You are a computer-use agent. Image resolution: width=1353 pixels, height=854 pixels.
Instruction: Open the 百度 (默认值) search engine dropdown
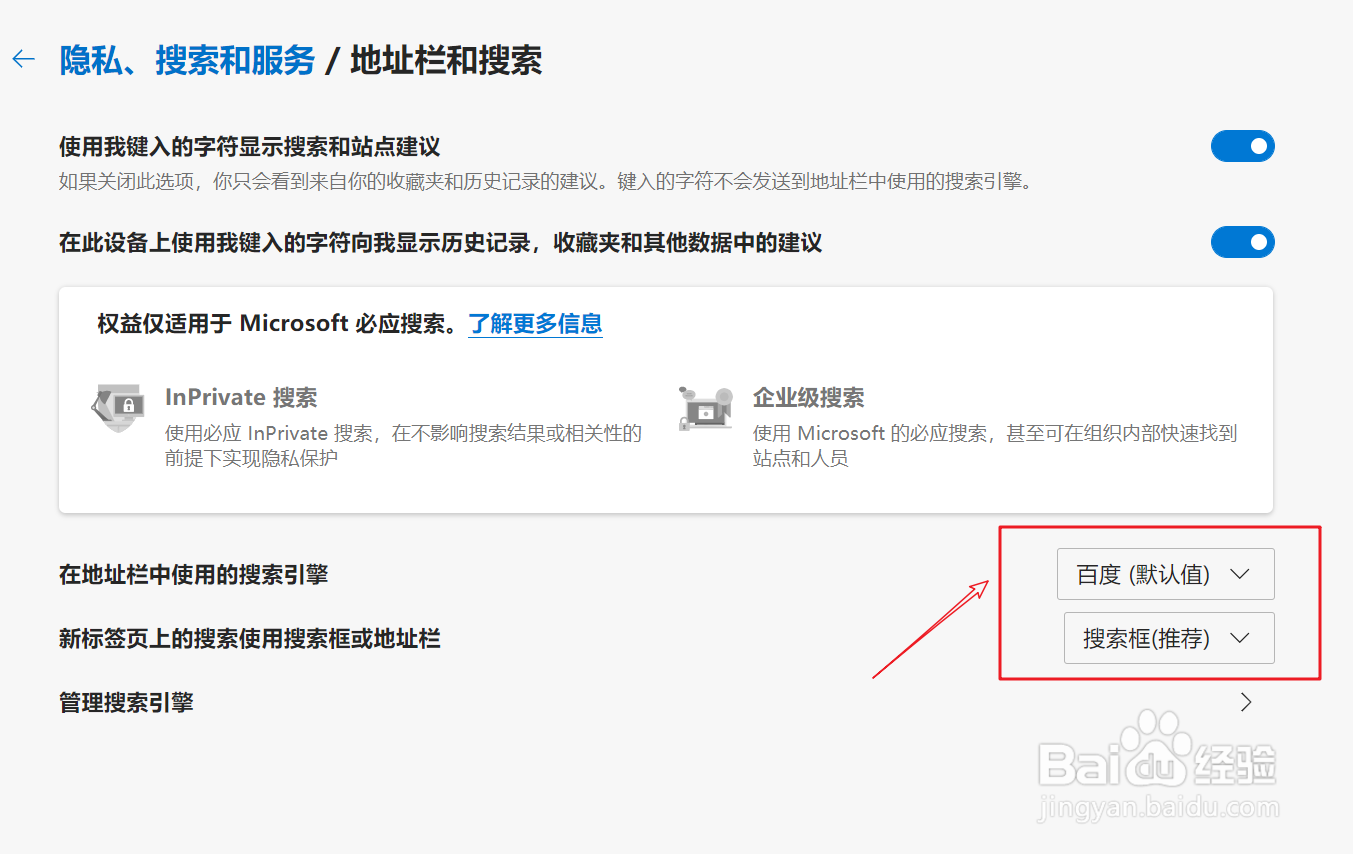[1166, 574]
